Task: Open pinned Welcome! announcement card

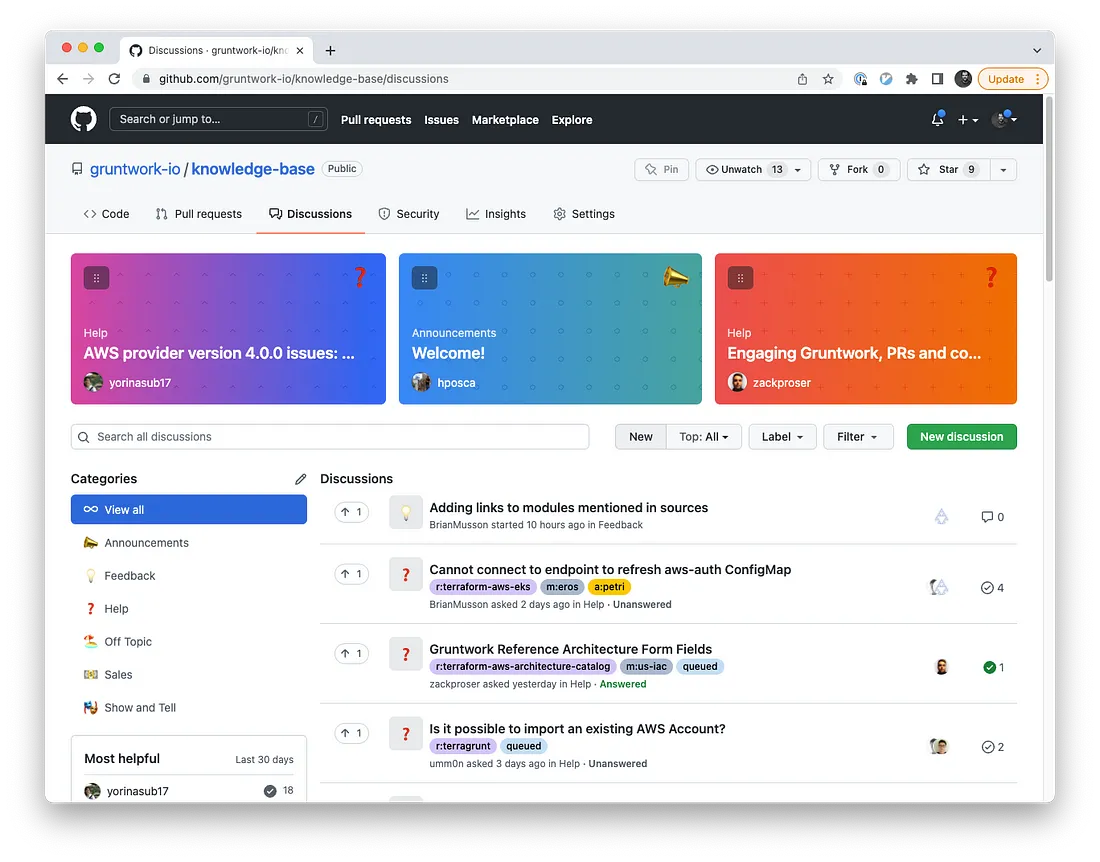Action: click(x=550, y=328)
